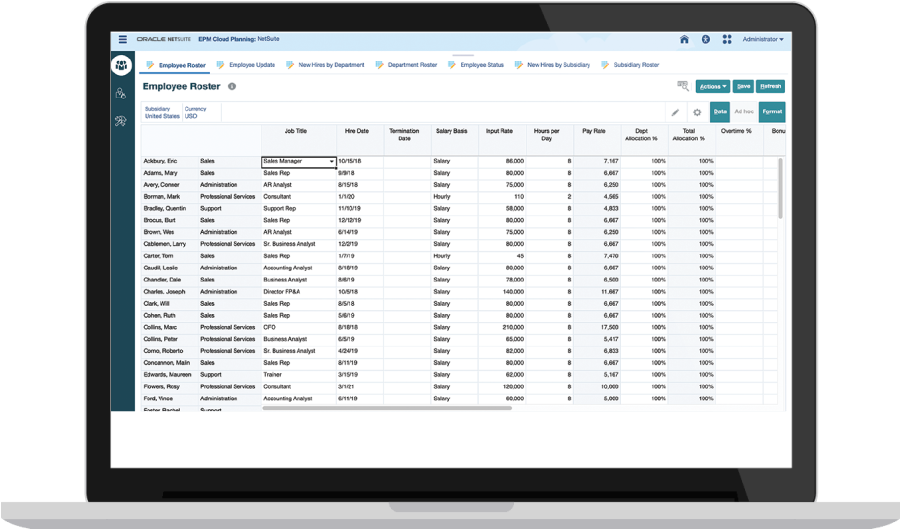Click the pay rate cell 17,500
Screen dimensions: 900x529
[597, 328]
